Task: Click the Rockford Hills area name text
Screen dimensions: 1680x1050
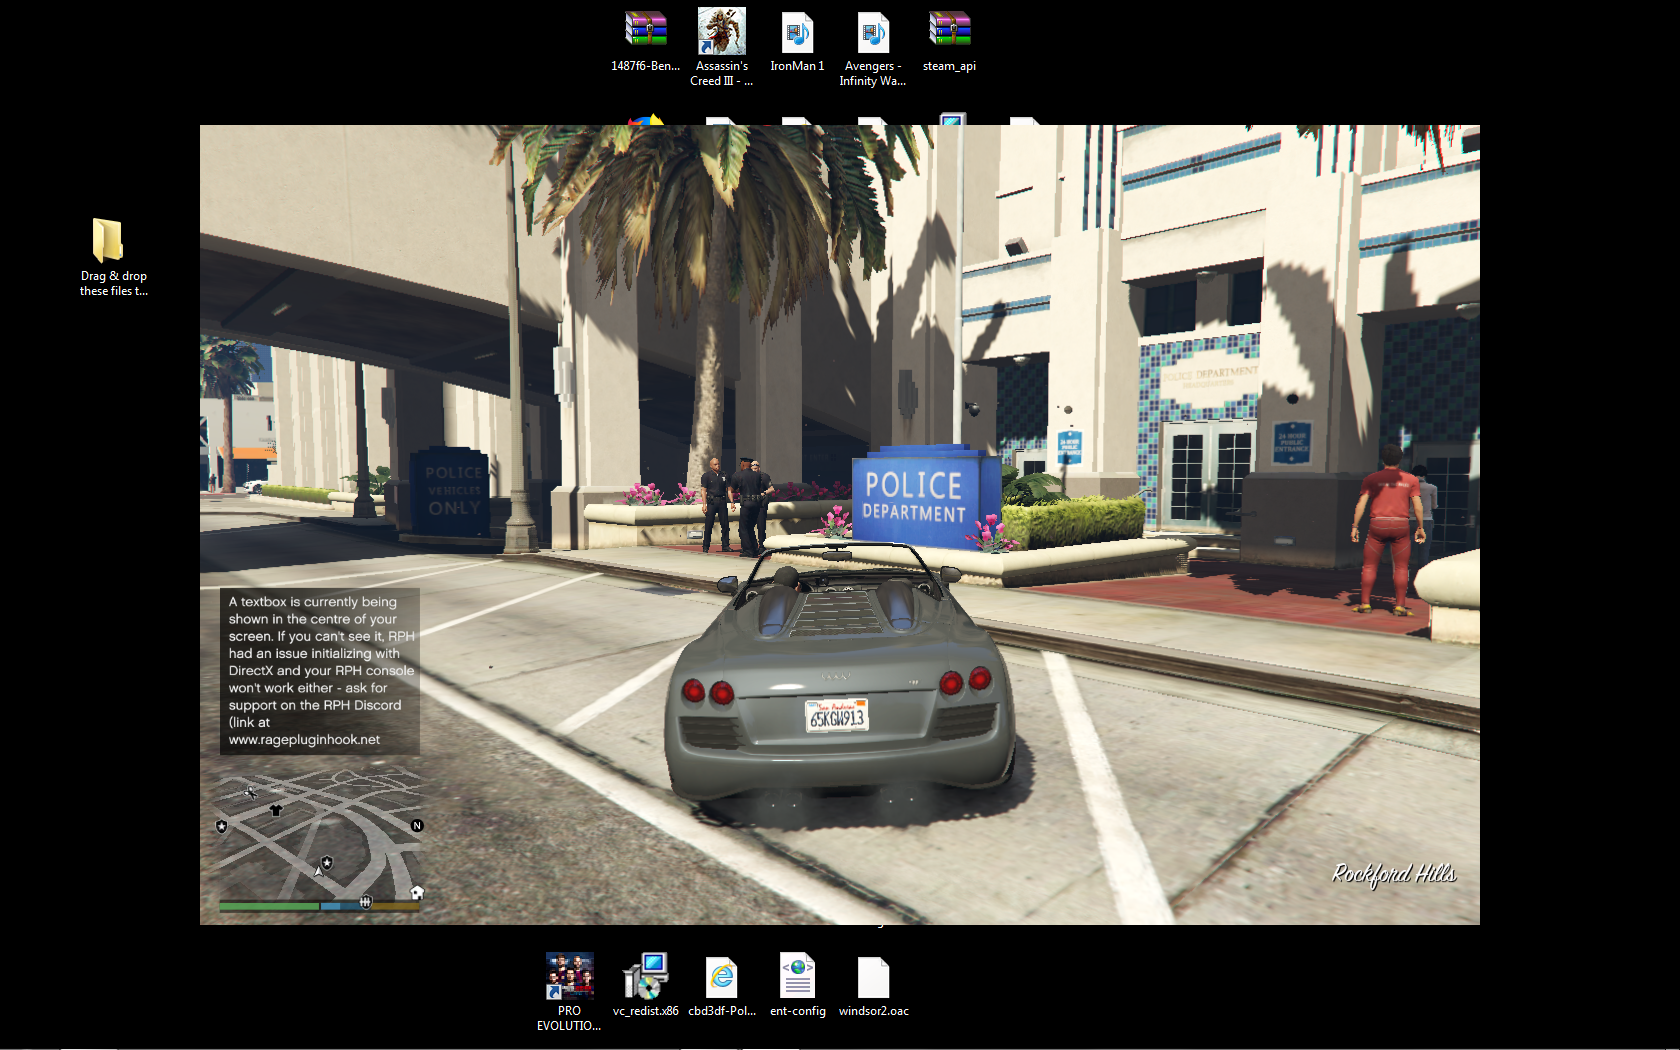Action: coord(1394,874)
